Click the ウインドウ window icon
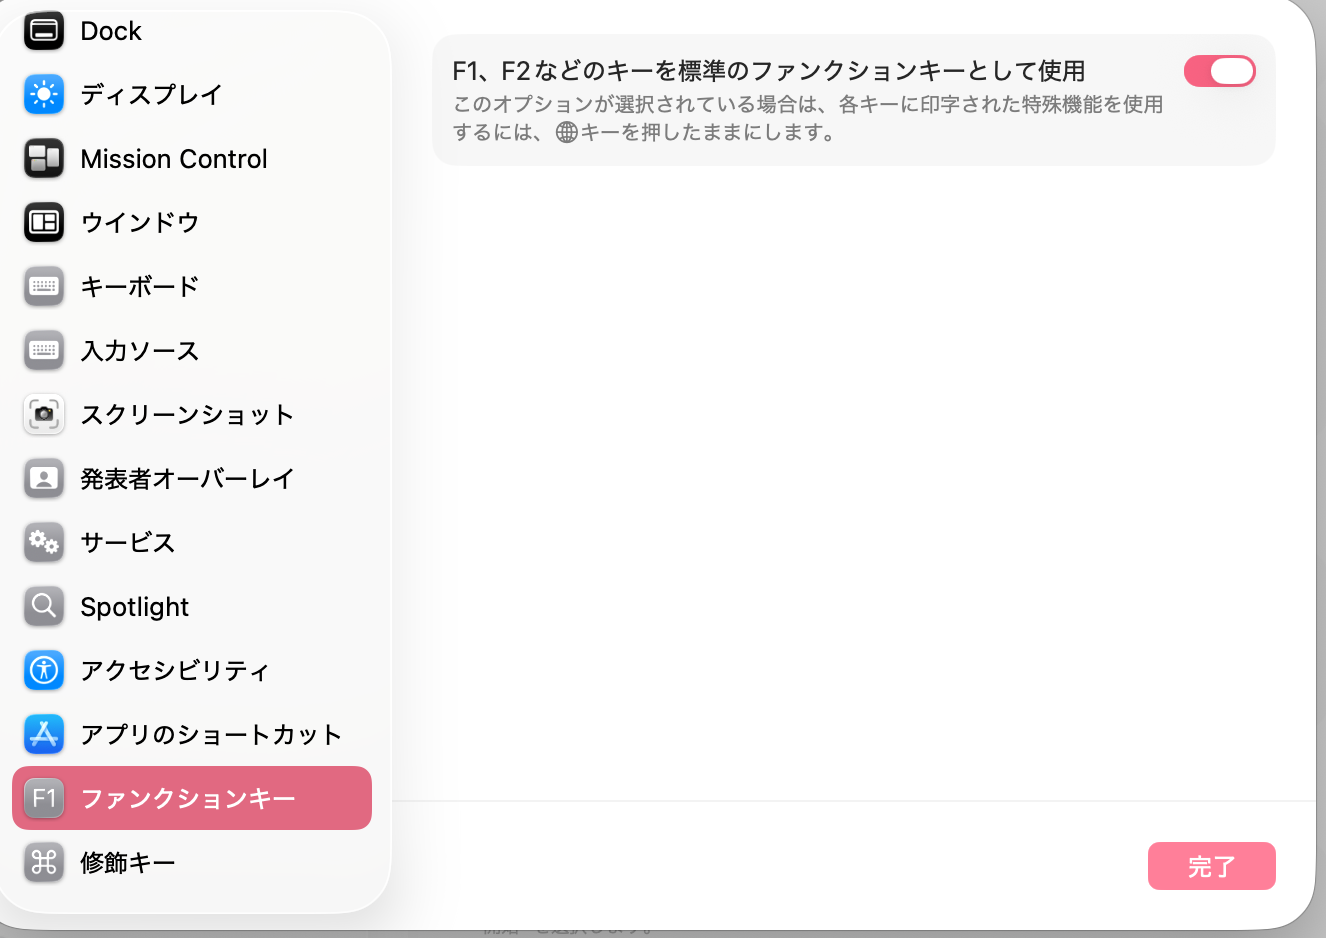The width and height of the screenshot is (1326, 938). (x=44, y=222)
